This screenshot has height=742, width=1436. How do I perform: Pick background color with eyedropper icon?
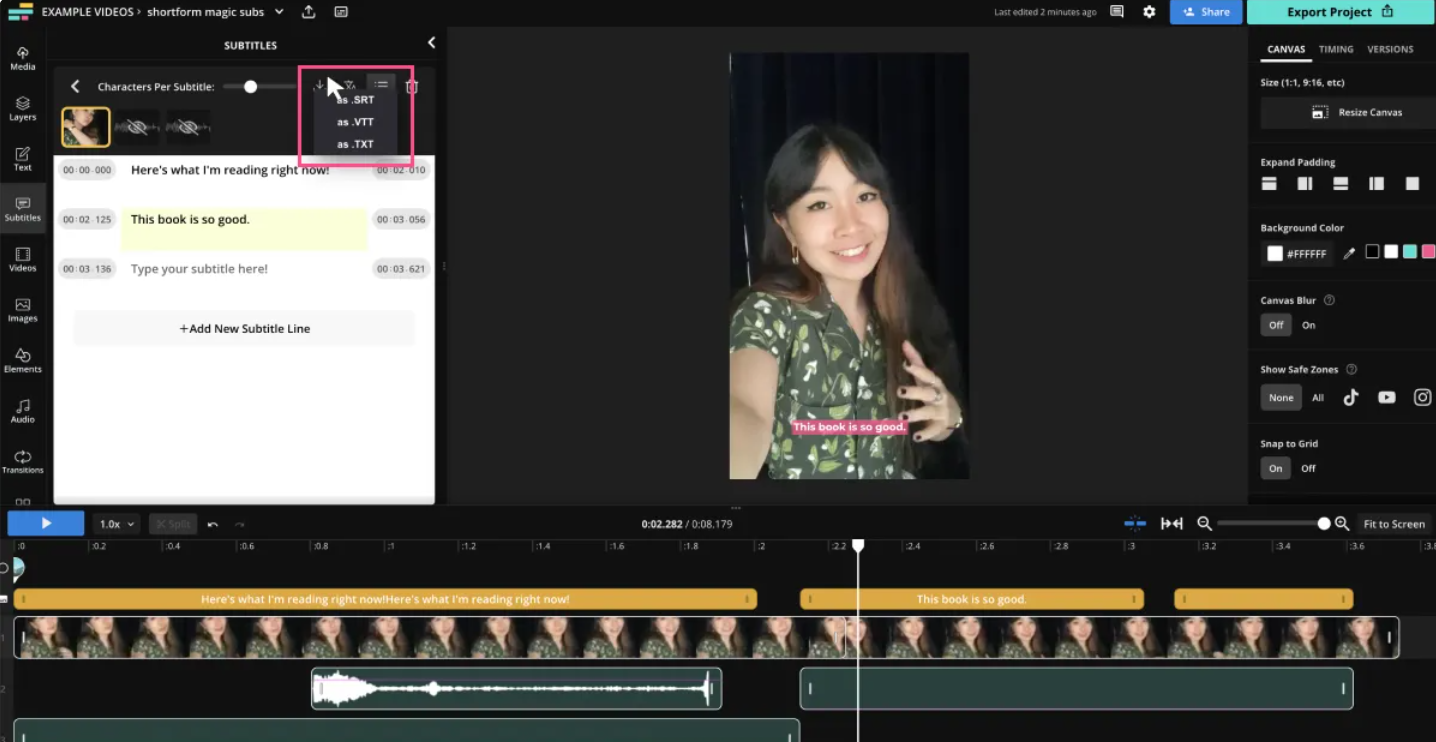[x=1349, y=254]
